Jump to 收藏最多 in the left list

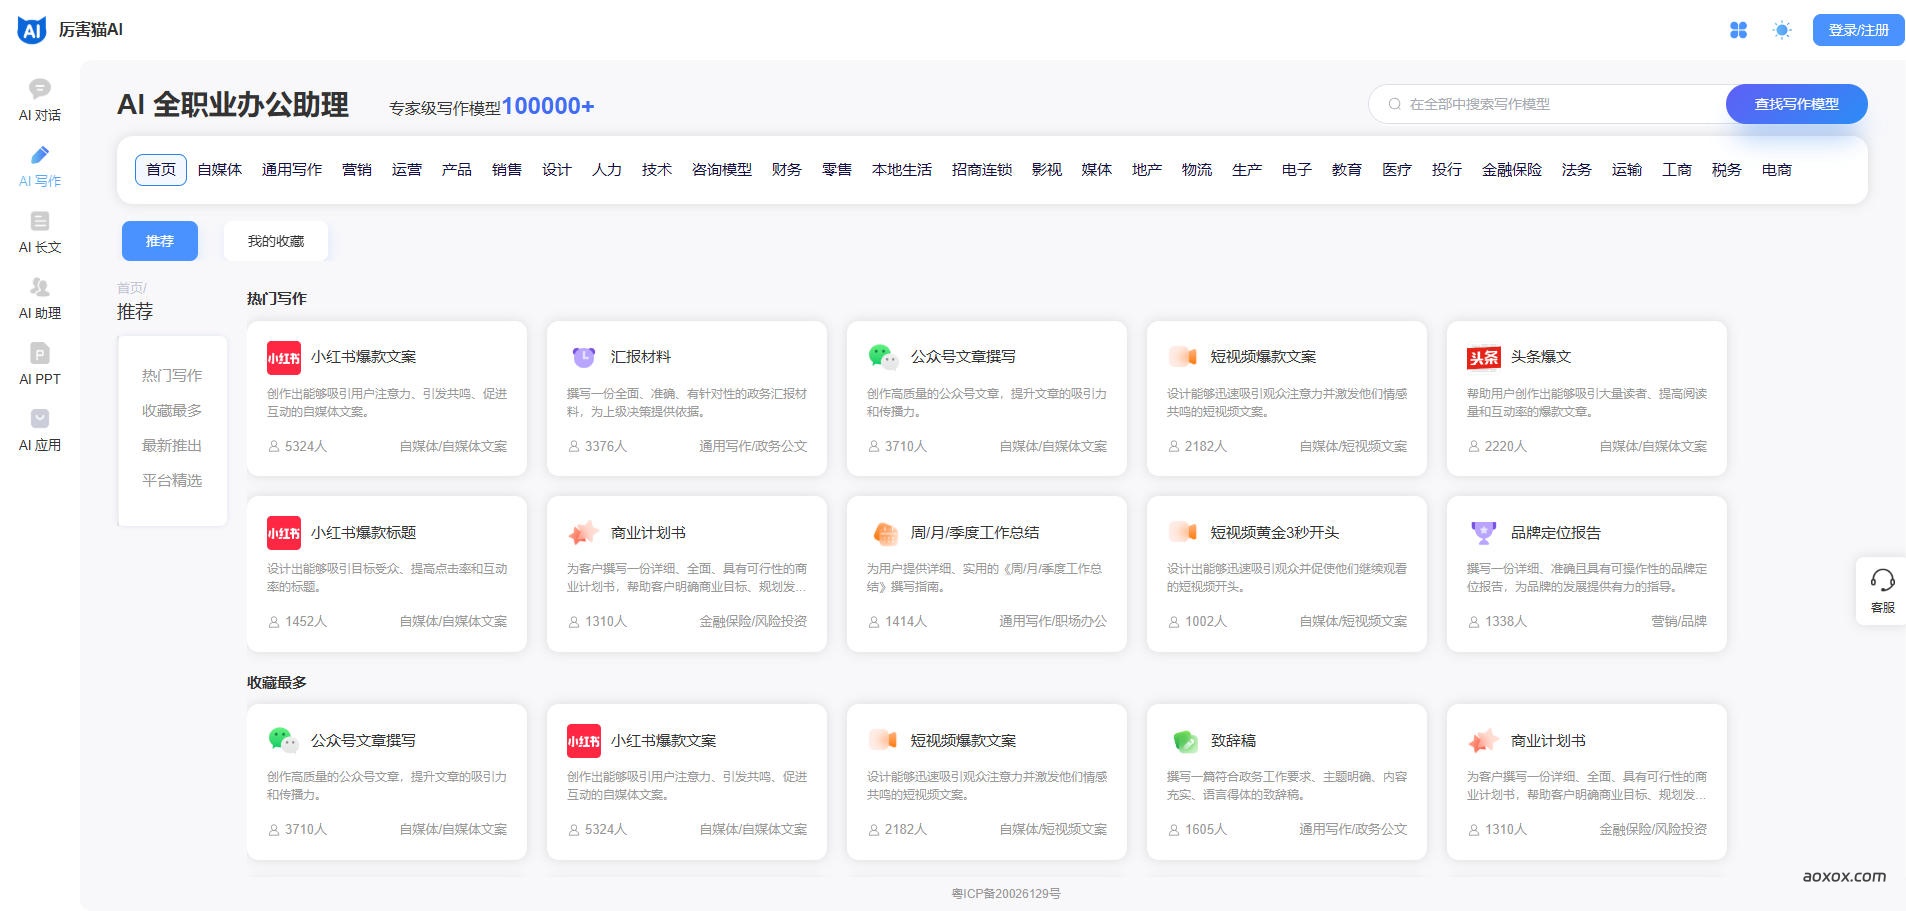tap(172, 410)
